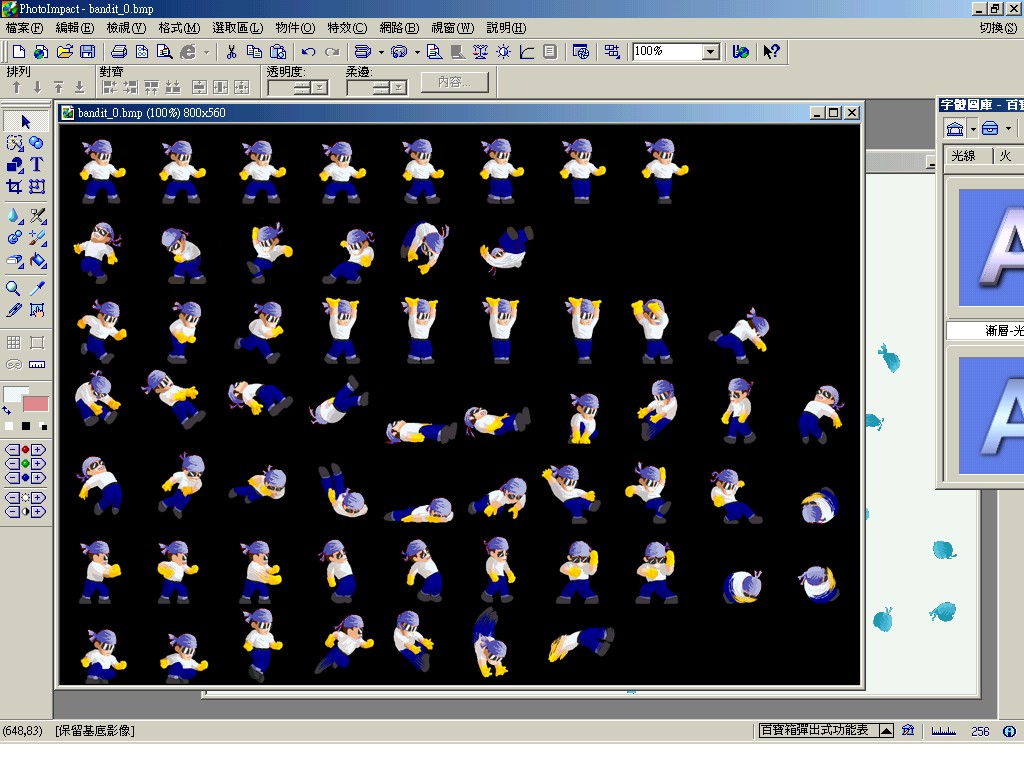
Task: Increase red color channel
Action: pos(38,449)
